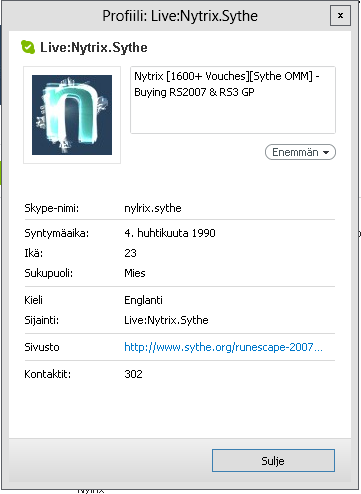Expand the Enemmän dropdown
Viewport: 361px width, 494px height.
tap(300, 152)
